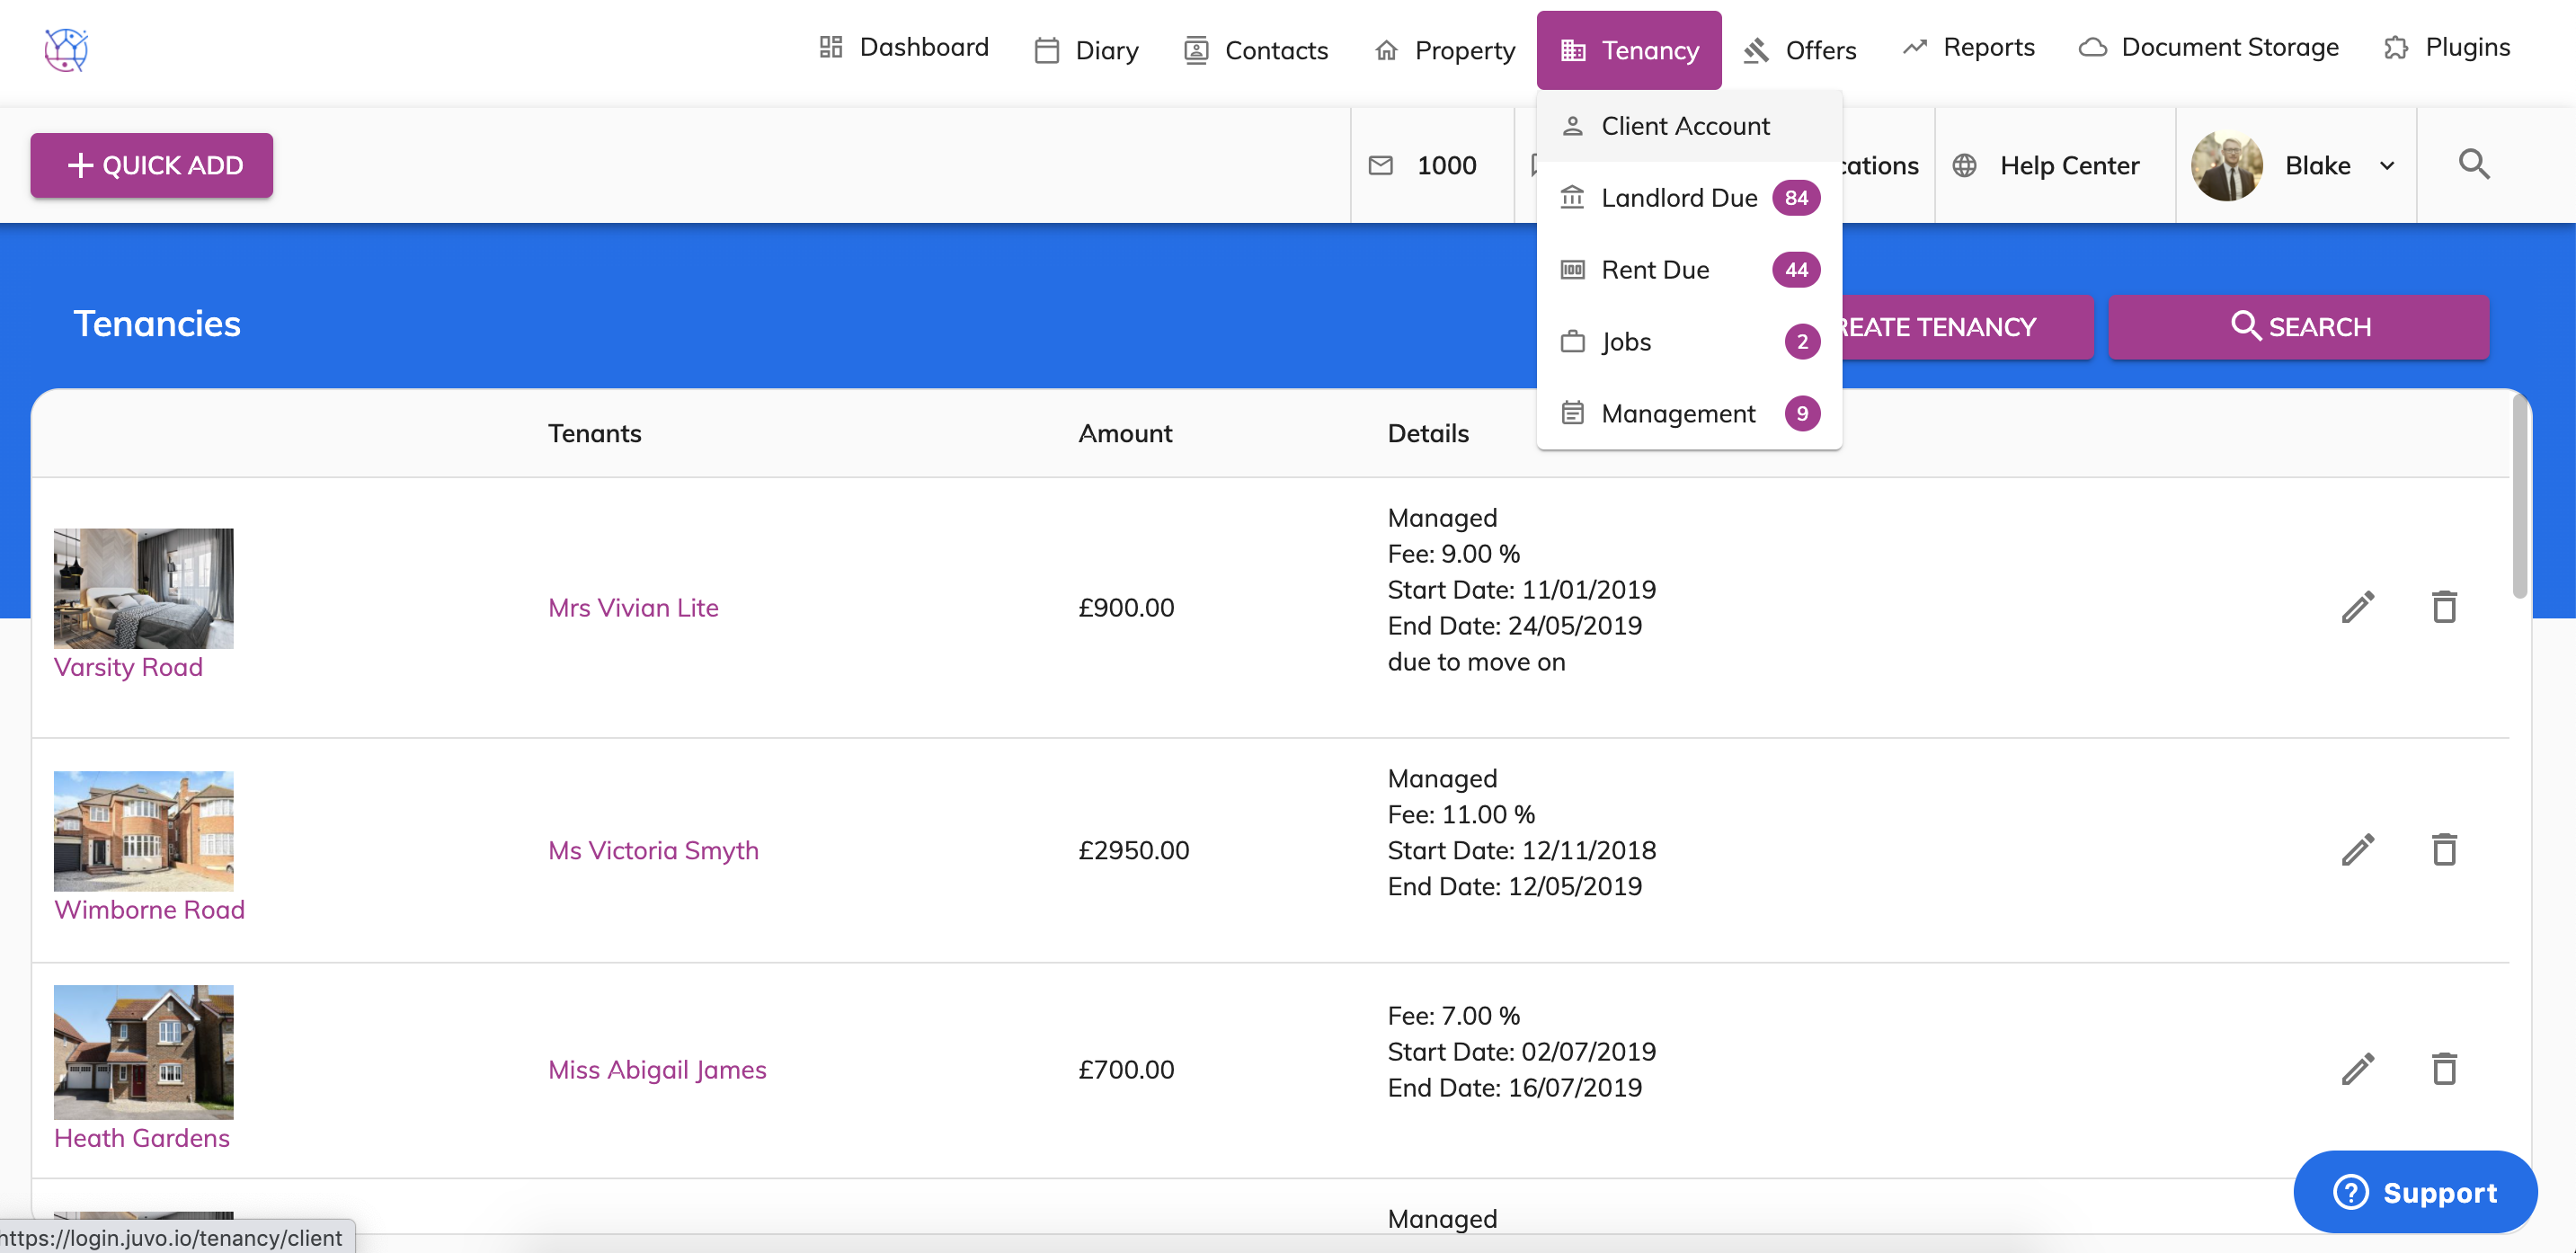The width and height of the screenshot is (2576, 1253).
Task: Open the Tenancy dropdown in navigation
Action: coord(1629,50)
